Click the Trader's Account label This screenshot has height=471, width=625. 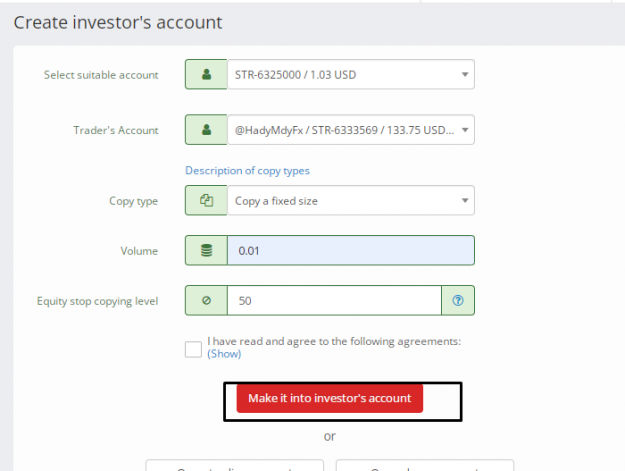click(116, 130)
